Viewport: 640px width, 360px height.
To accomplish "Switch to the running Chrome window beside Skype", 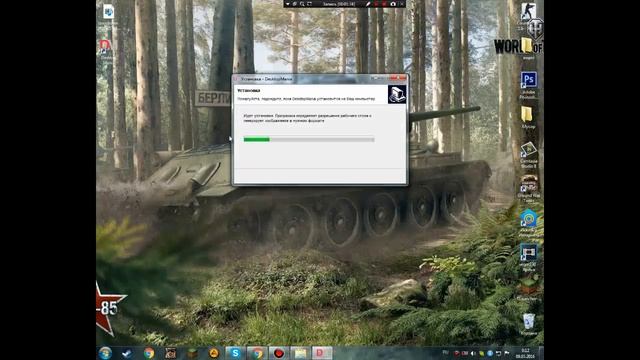I will (257, 353).
